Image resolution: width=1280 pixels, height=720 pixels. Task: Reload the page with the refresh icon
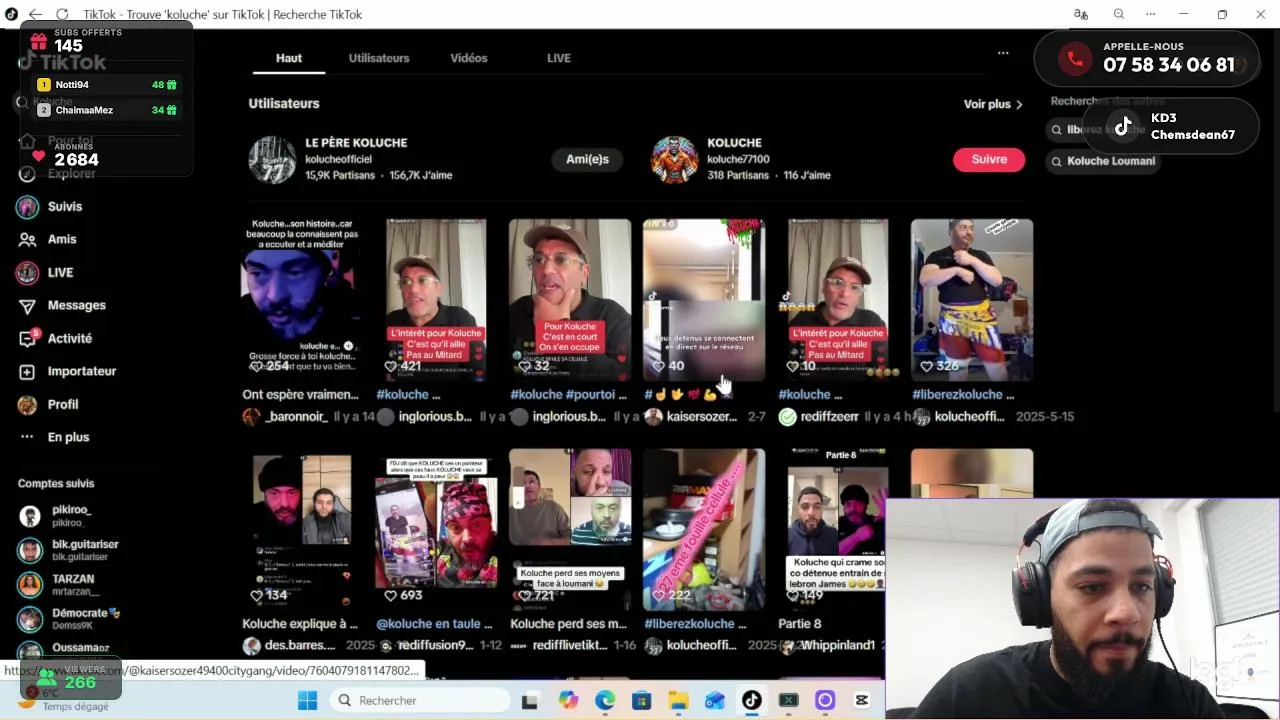(x=62, y=14)
